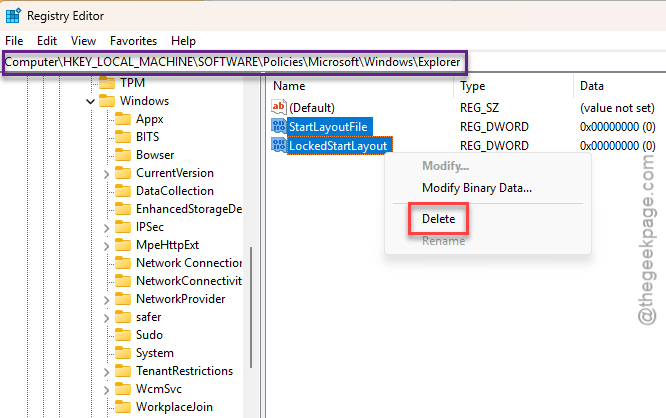This screenshot has width=666, height=418.
Task: Expand the safer key
Action: 106,318
